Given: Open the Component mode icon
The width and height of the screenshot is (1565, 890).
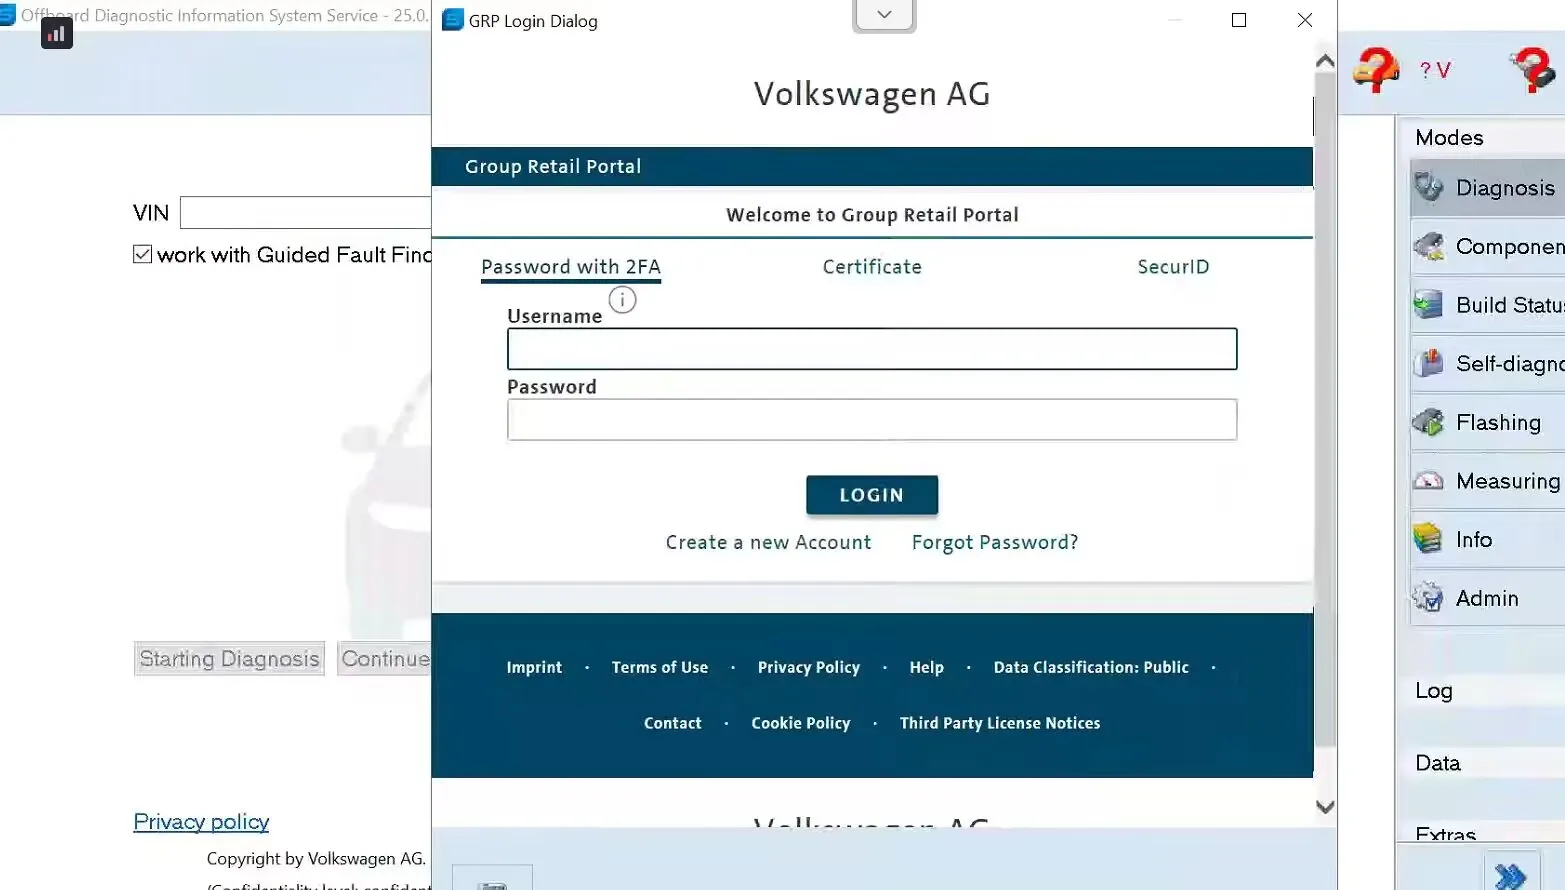Looking at the screenshot, I should [x=1429, y=246].
